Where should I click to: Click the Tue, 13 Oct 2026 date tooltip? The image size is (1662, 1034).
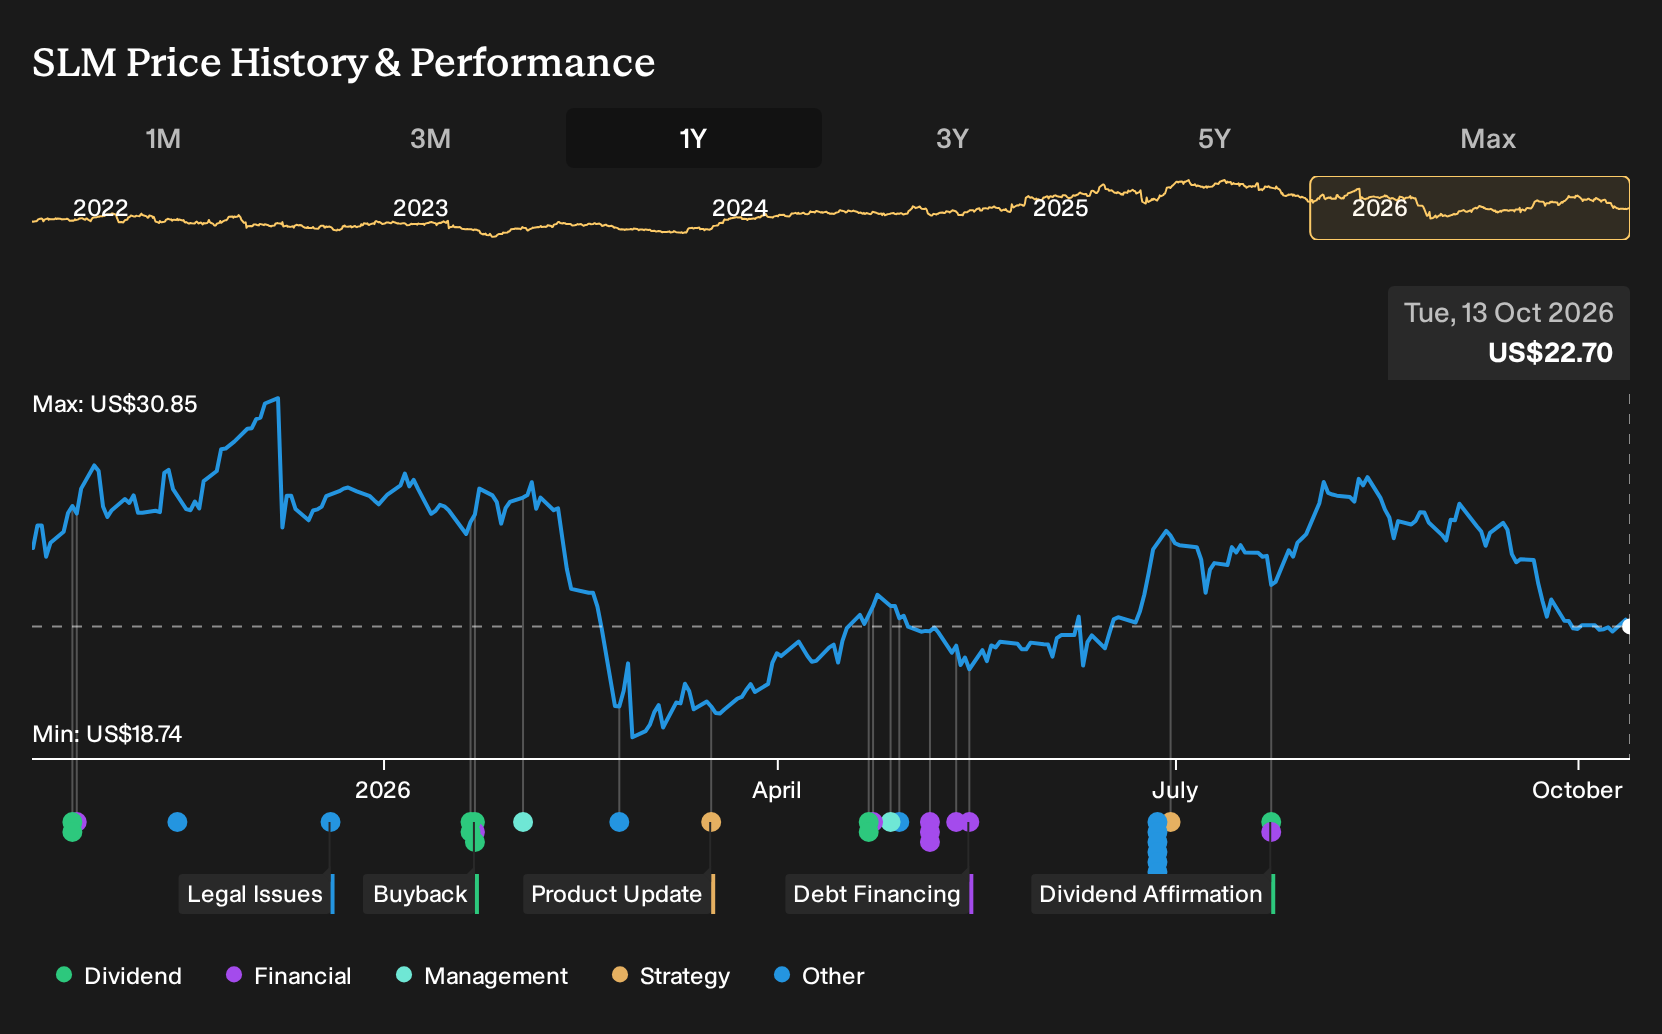pos(1508,313)
